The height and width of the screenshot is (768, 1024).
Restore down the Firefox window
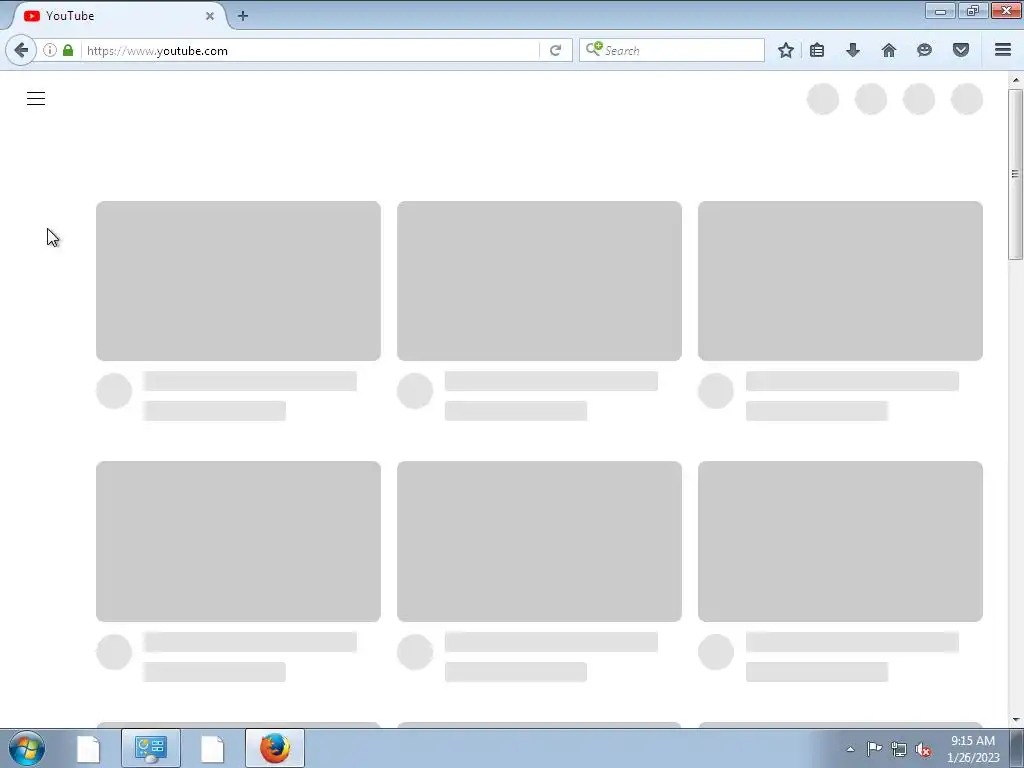[973, 10]
